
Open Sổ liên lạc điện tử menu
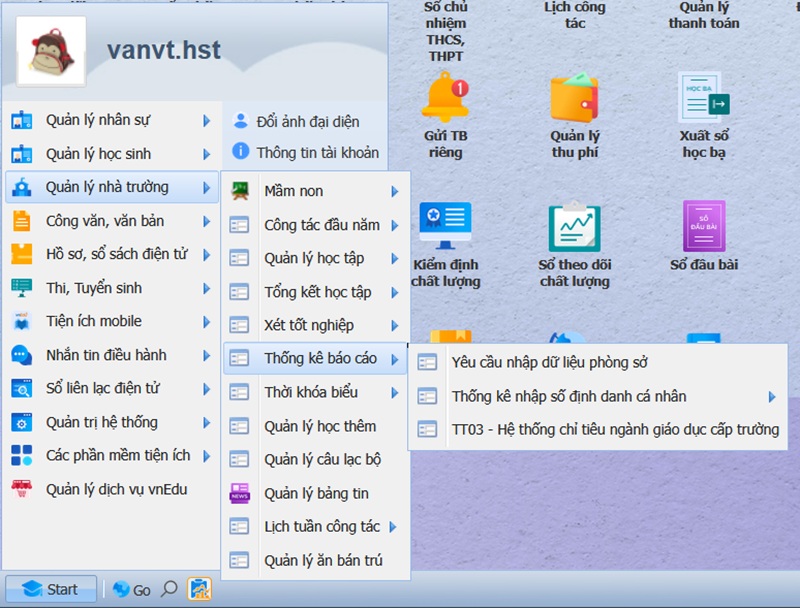111,388
